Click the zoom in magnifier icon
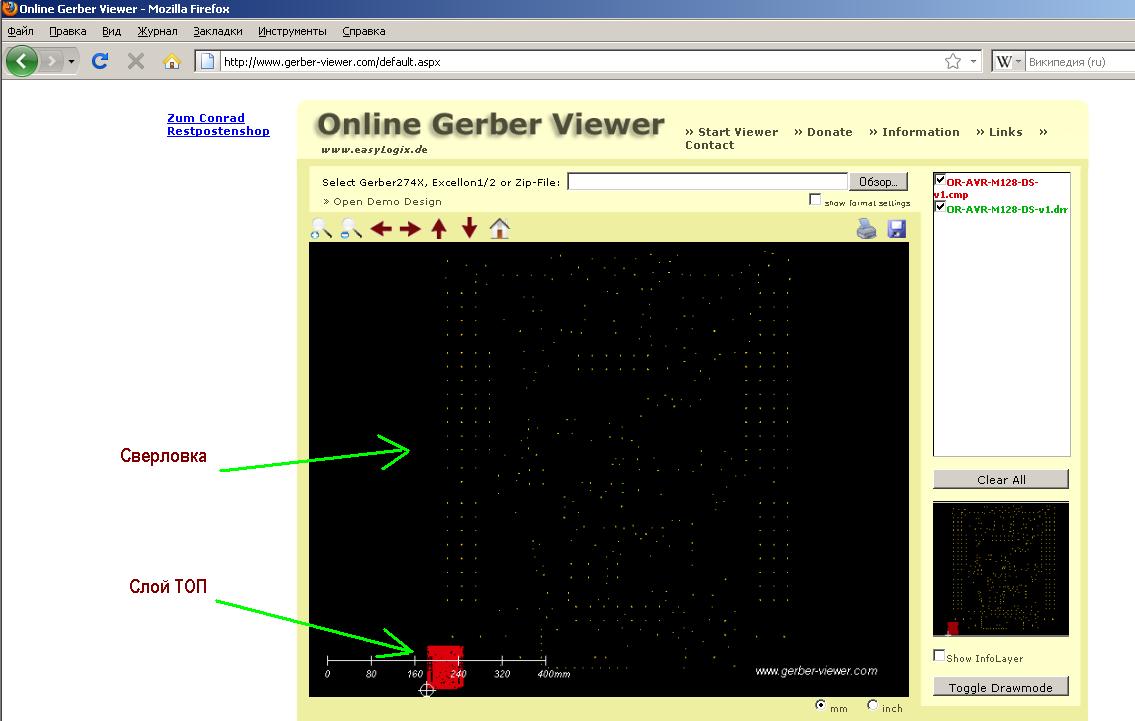This screenshot has width=1135, height=721. coord(321,229)
